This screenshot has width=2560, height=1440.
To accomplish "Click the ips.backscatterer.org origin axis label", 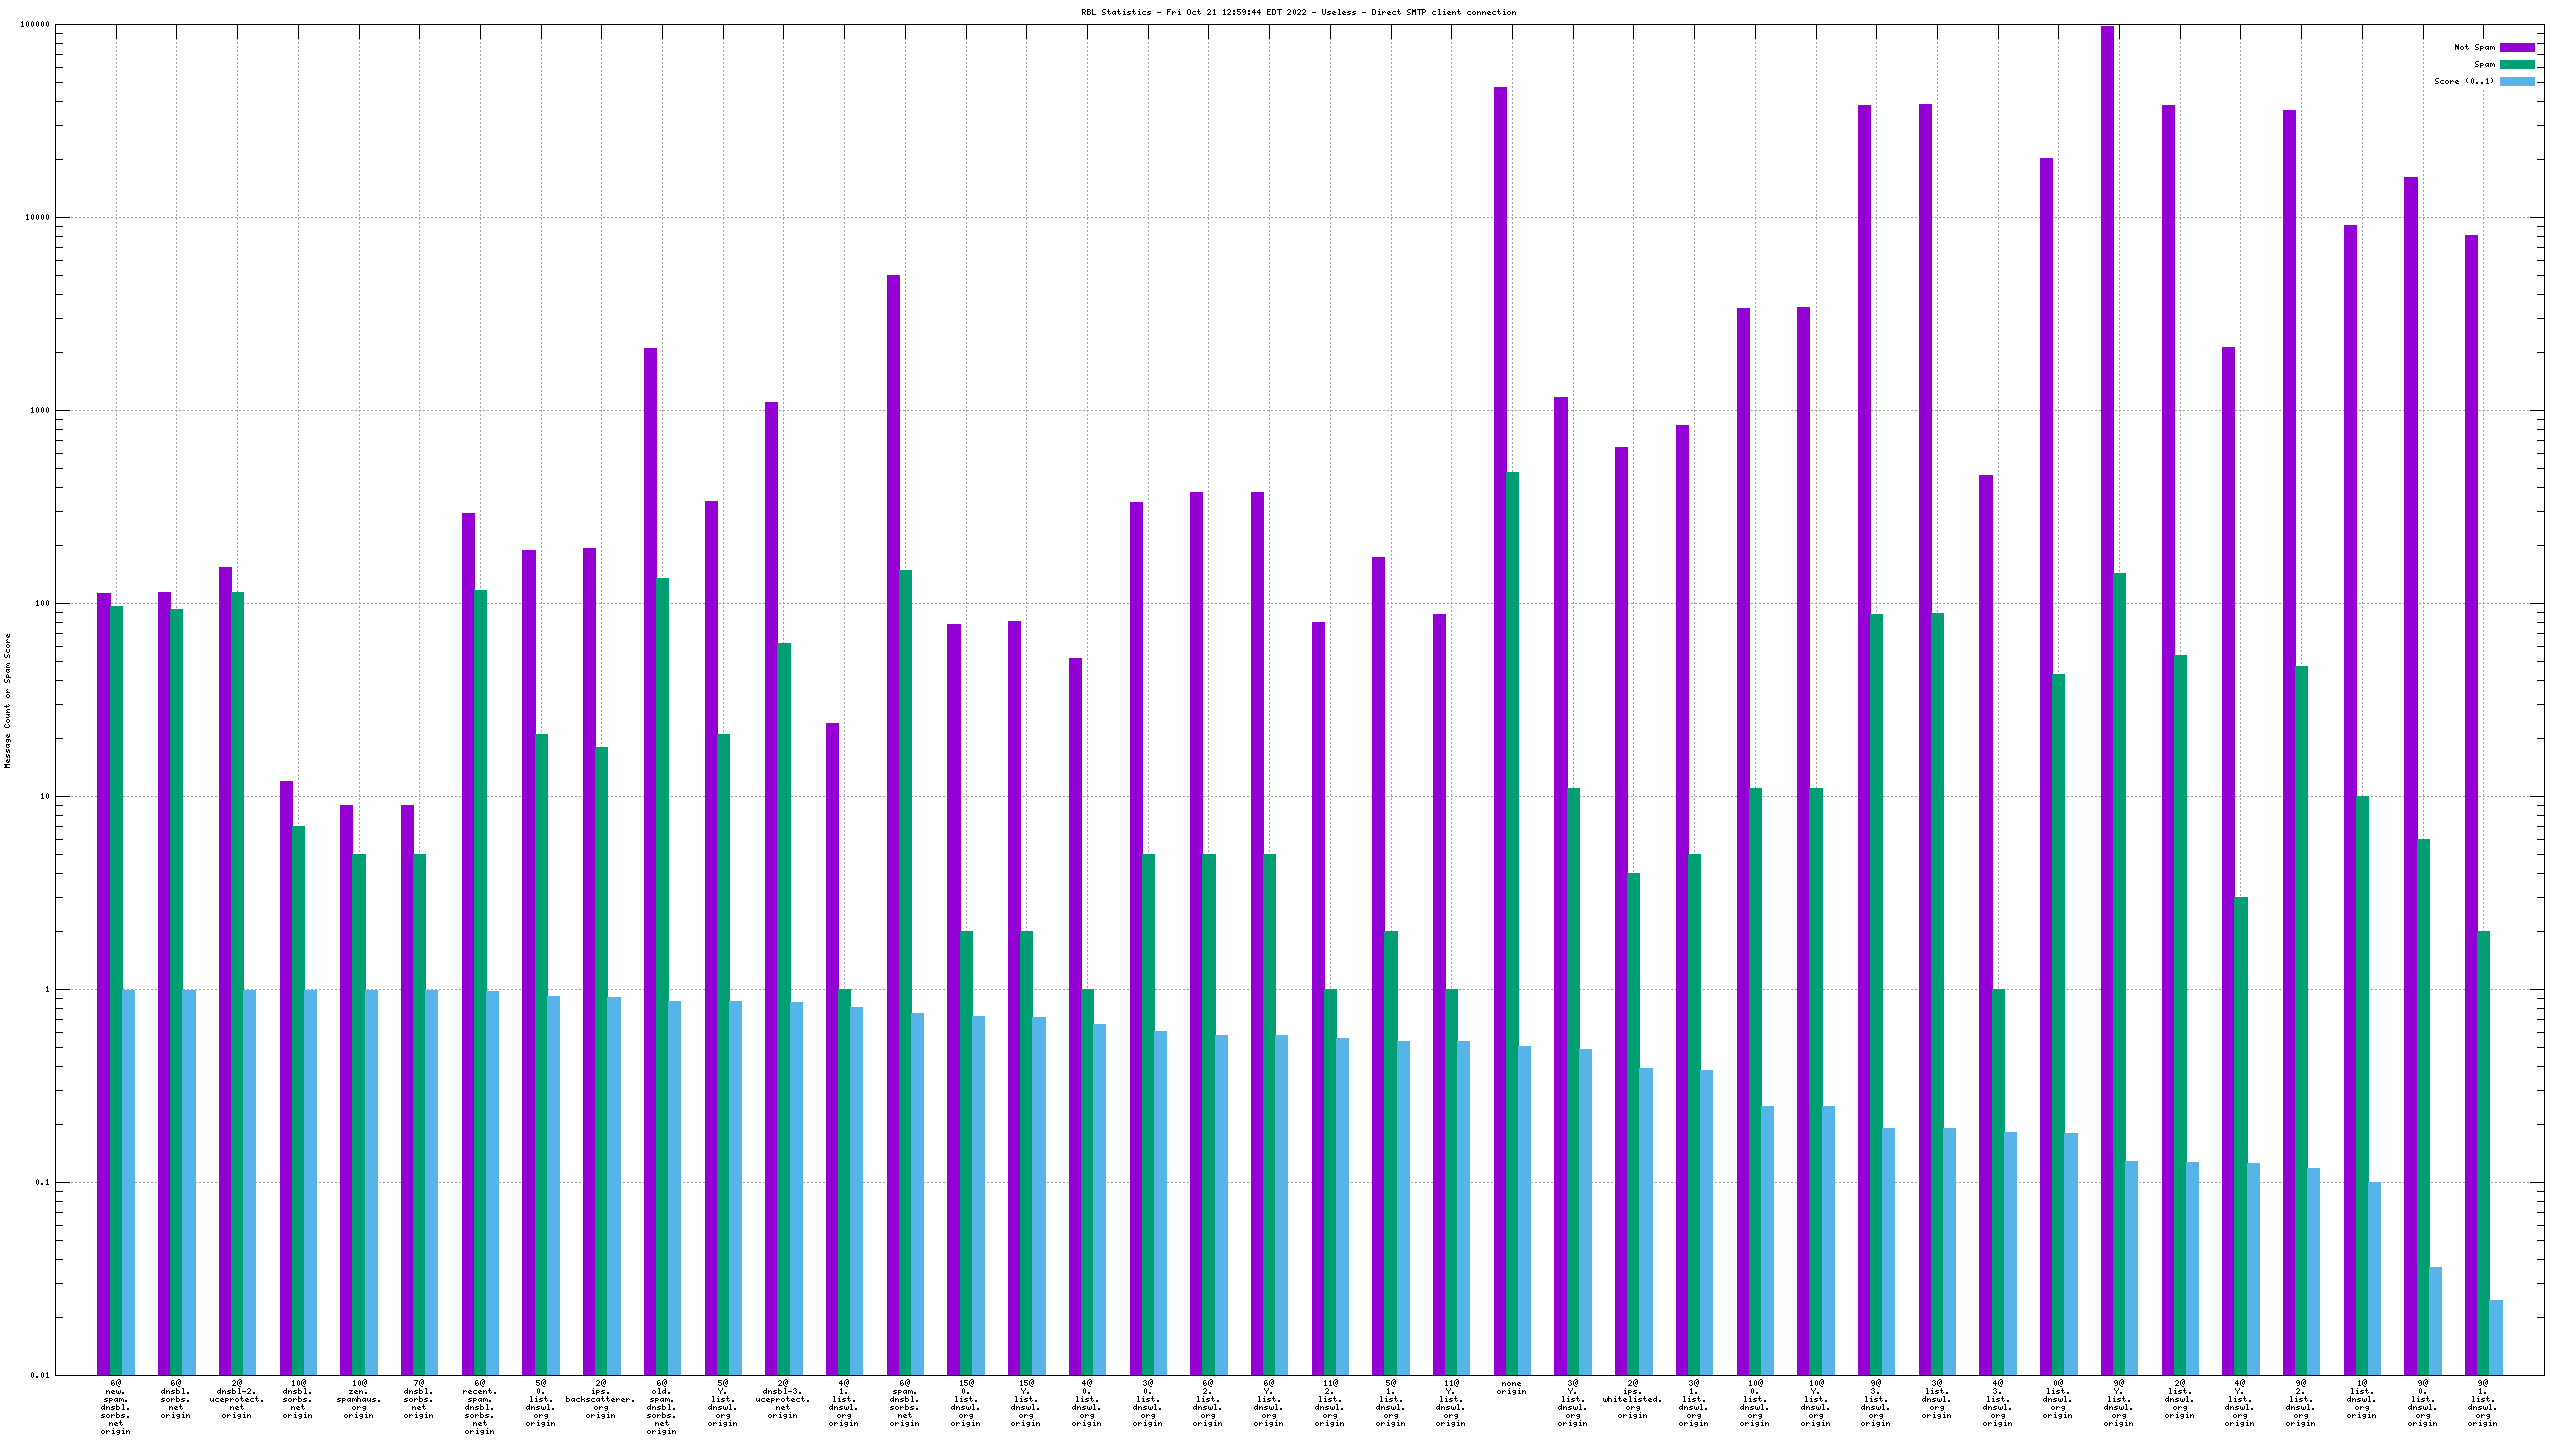I will (x=600, y=1399).
